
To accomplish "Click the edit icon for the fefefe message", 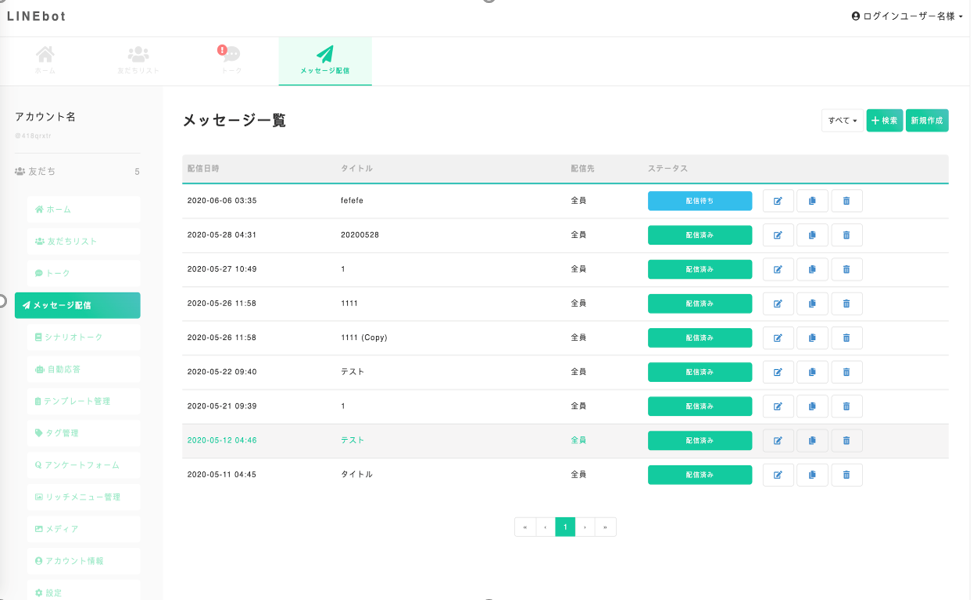I will point(778,201).
